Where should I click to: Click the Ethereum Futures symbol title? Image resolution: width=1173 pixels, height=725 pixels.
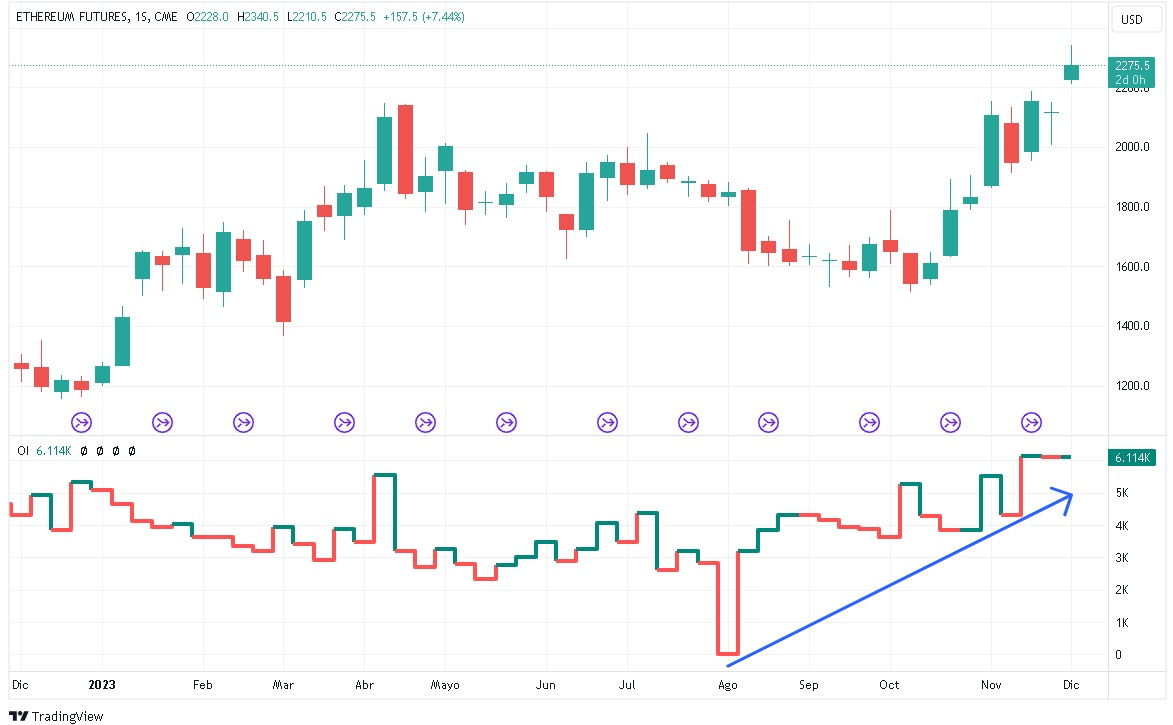coord(68,17)
